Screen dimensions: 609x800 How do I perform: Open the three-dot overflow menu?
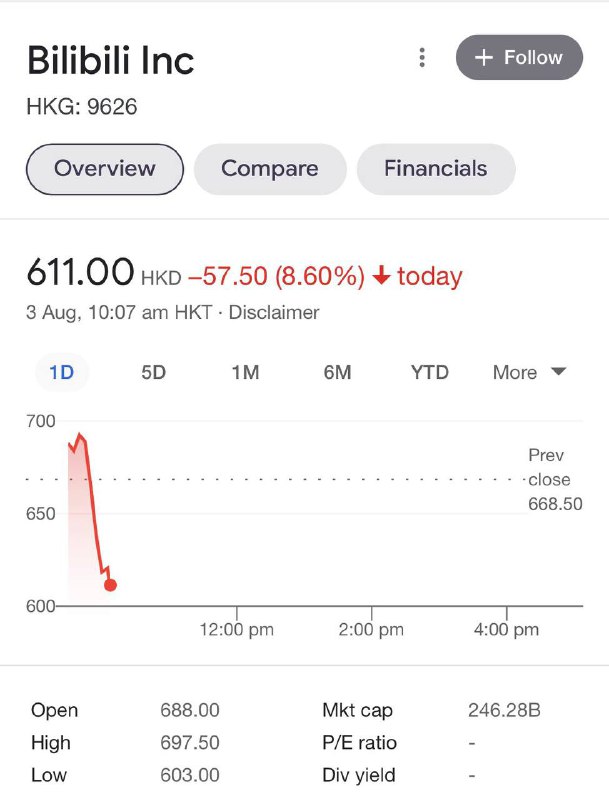(421, 58)
